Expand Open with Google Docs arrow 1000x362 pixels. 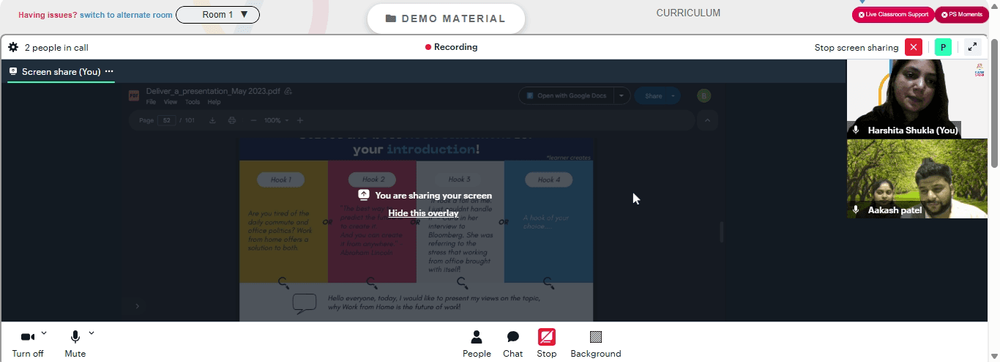[622, 96]
